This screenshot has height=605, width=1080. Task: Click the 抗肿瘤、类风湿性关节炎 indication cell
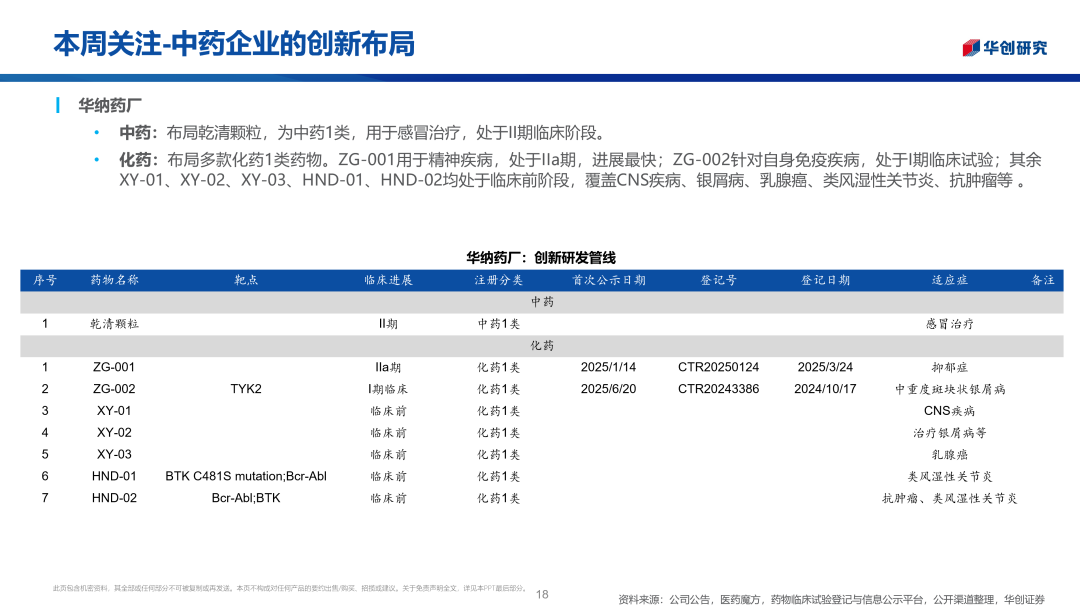(950, 498)
